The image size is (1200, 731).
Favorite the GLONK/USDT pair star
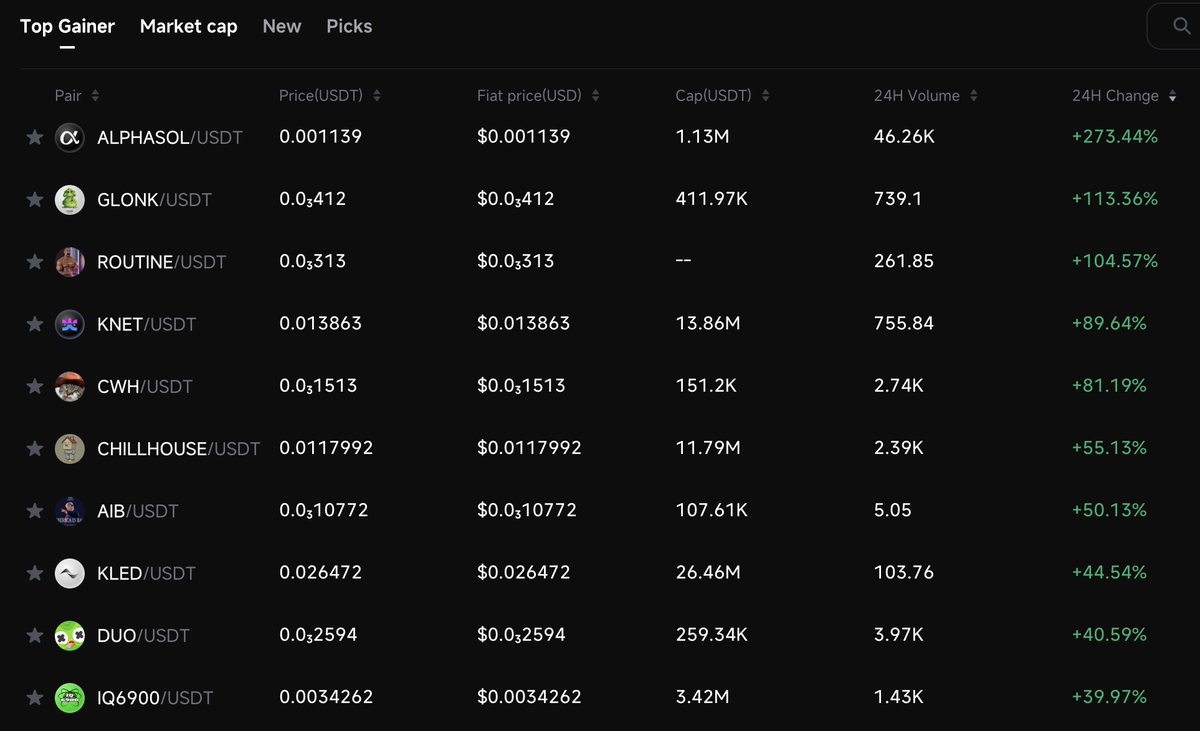pyautogui.click(x=35, y=199)
